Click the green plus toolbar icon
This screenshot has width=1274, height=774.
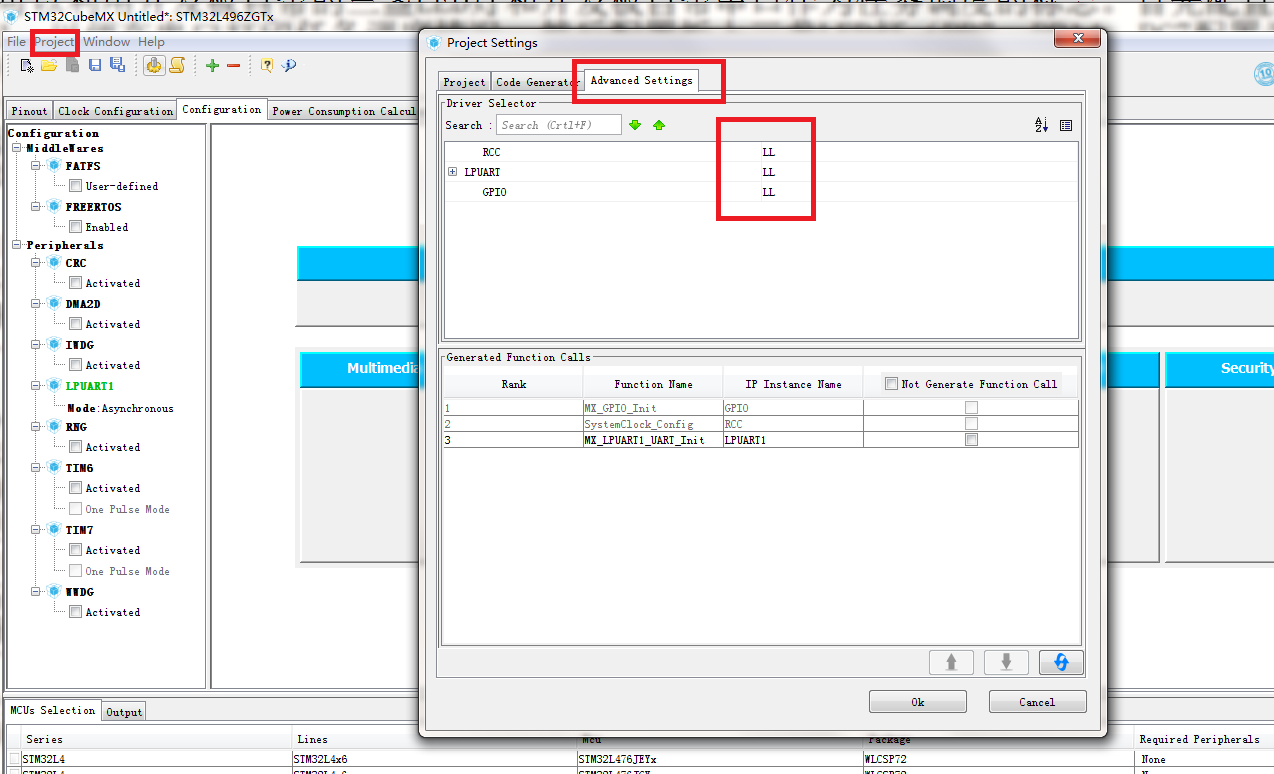tap(212, 66)
